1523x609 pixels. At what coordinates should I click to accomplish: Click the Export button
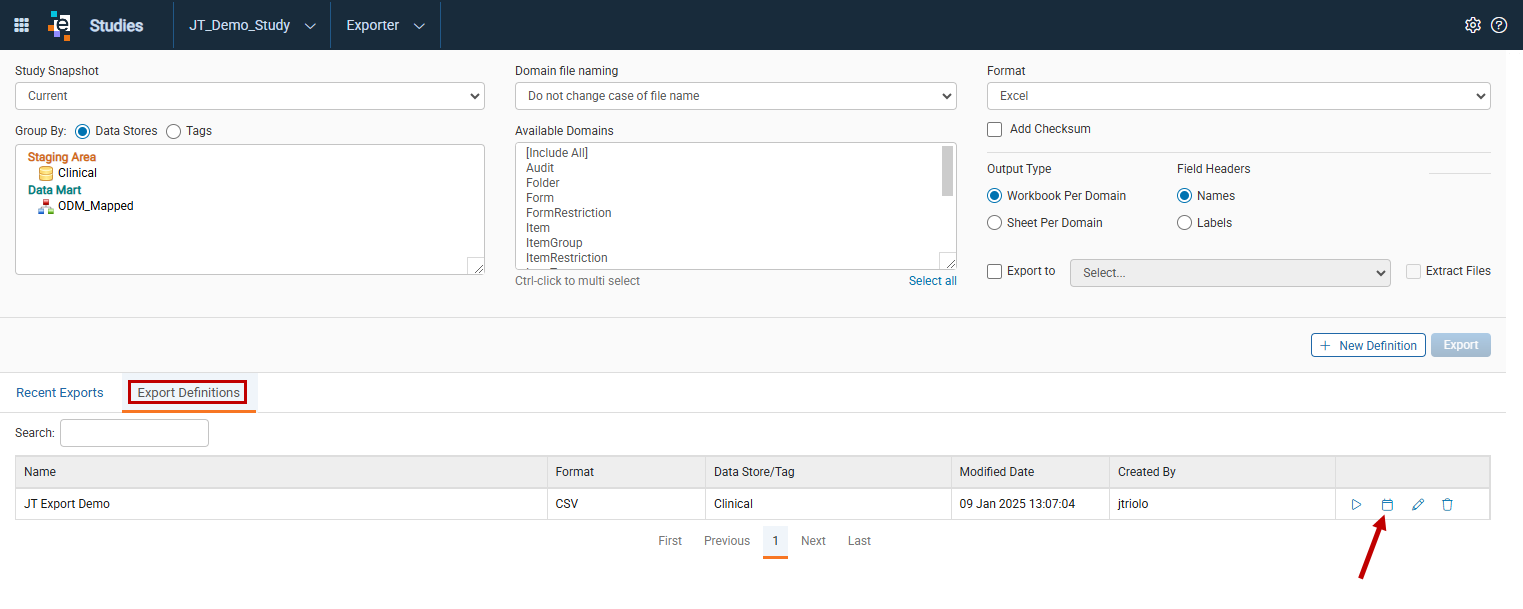pyautogui.click(x=1461, y=345)
